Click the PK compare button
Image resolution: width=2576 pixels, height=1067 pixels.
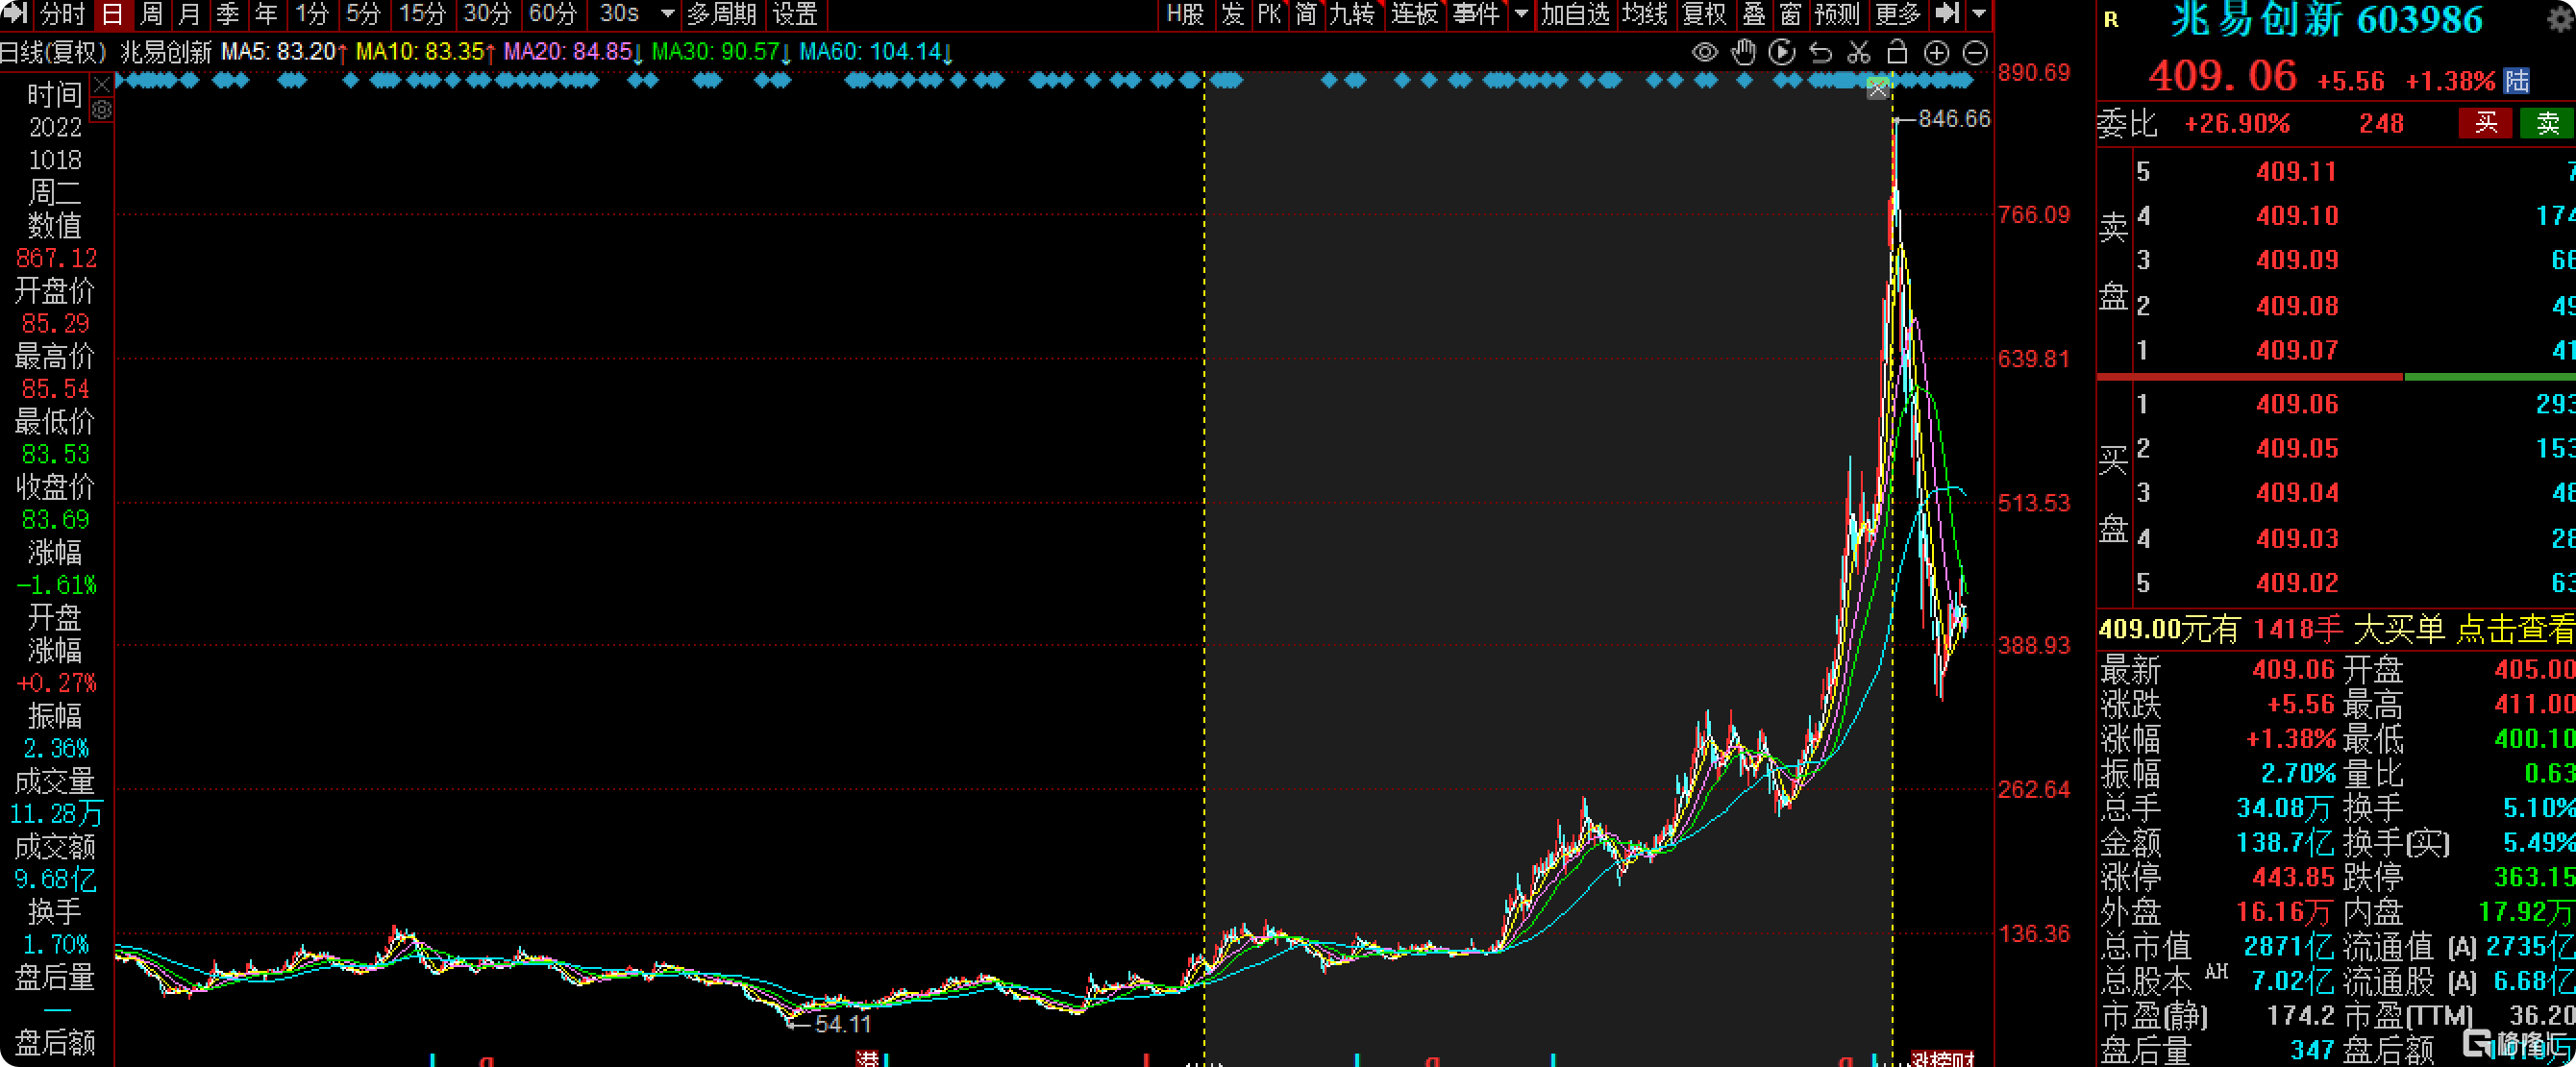1269,14
